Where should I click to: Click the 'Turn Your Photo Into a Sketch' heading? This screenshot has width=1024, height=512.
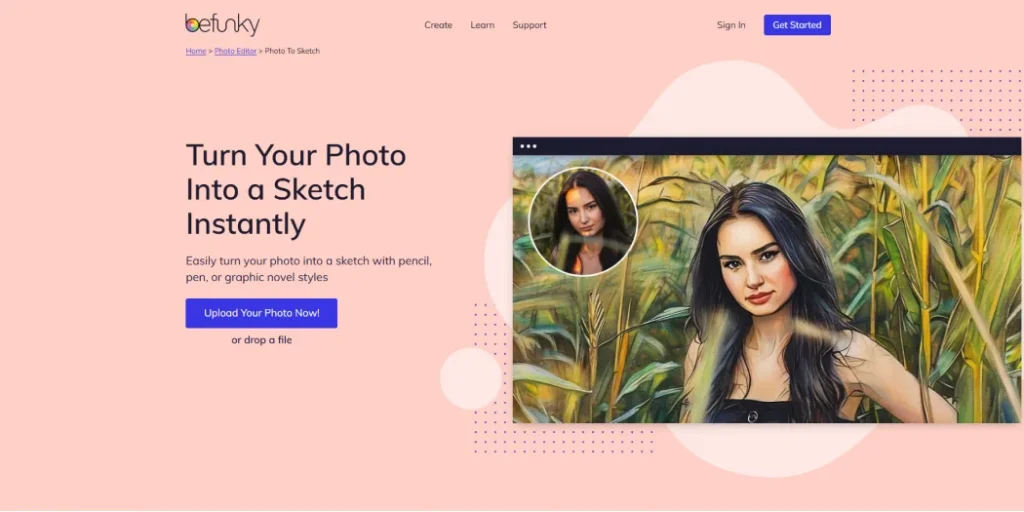[x=296, y=189]
